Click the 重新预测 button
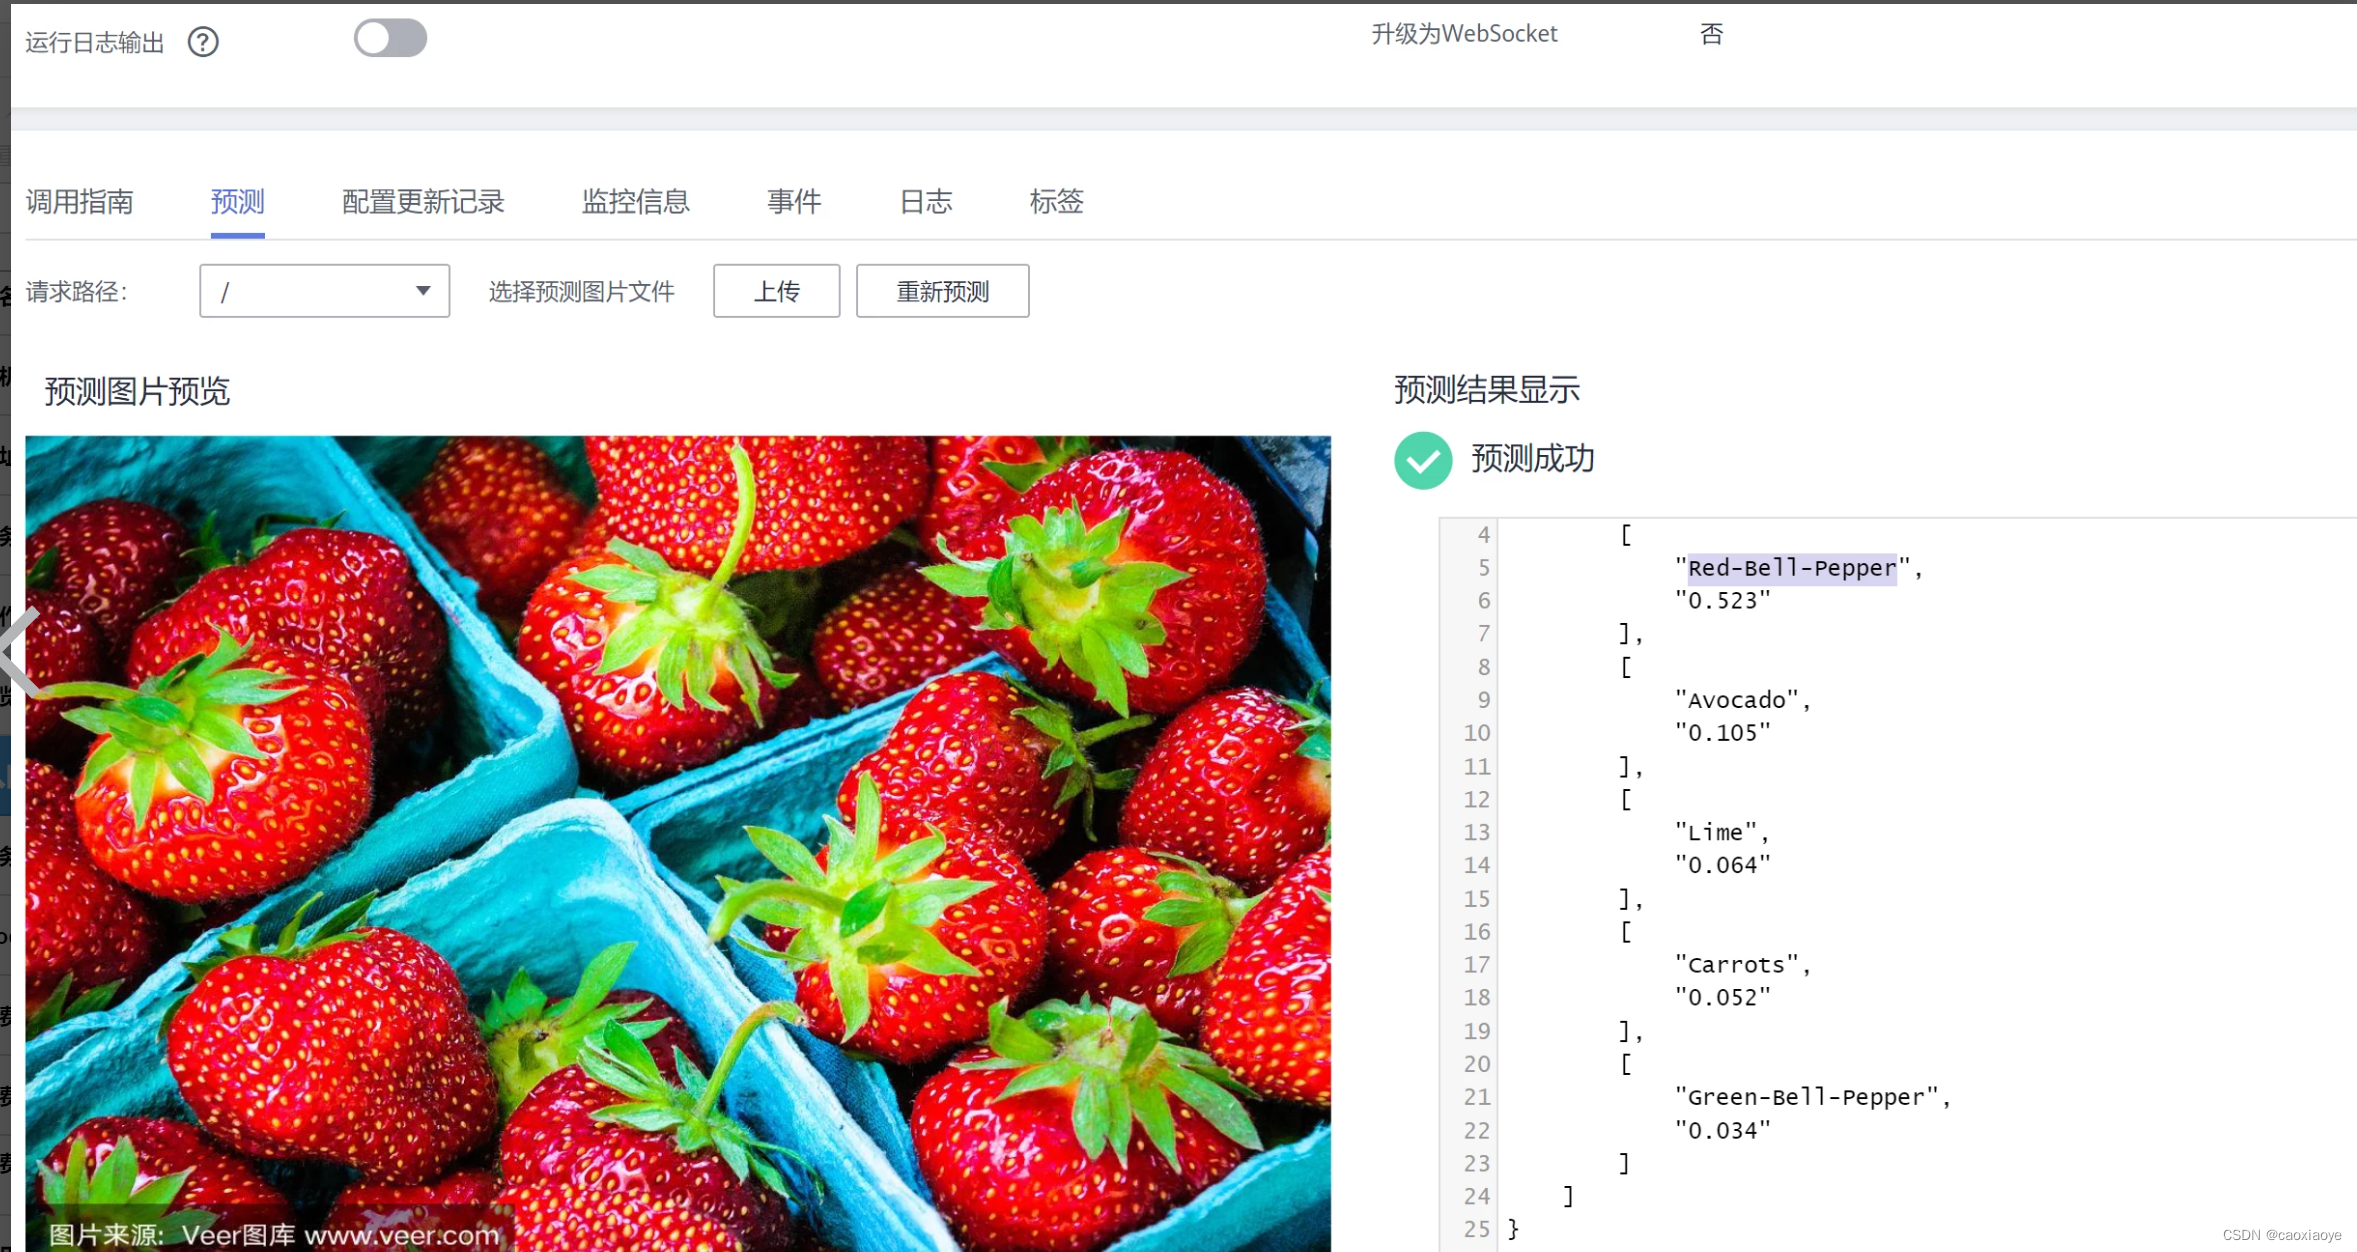Screen dimensions: 2357x1252 (x=942, y=291)
